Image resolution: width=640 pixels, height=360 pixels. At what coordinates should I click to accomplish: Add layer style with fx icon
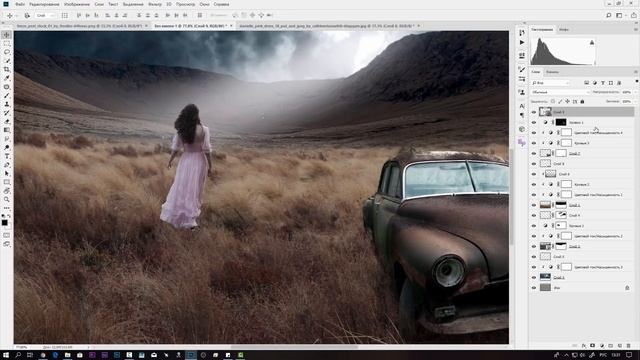(x=584, y=346)
